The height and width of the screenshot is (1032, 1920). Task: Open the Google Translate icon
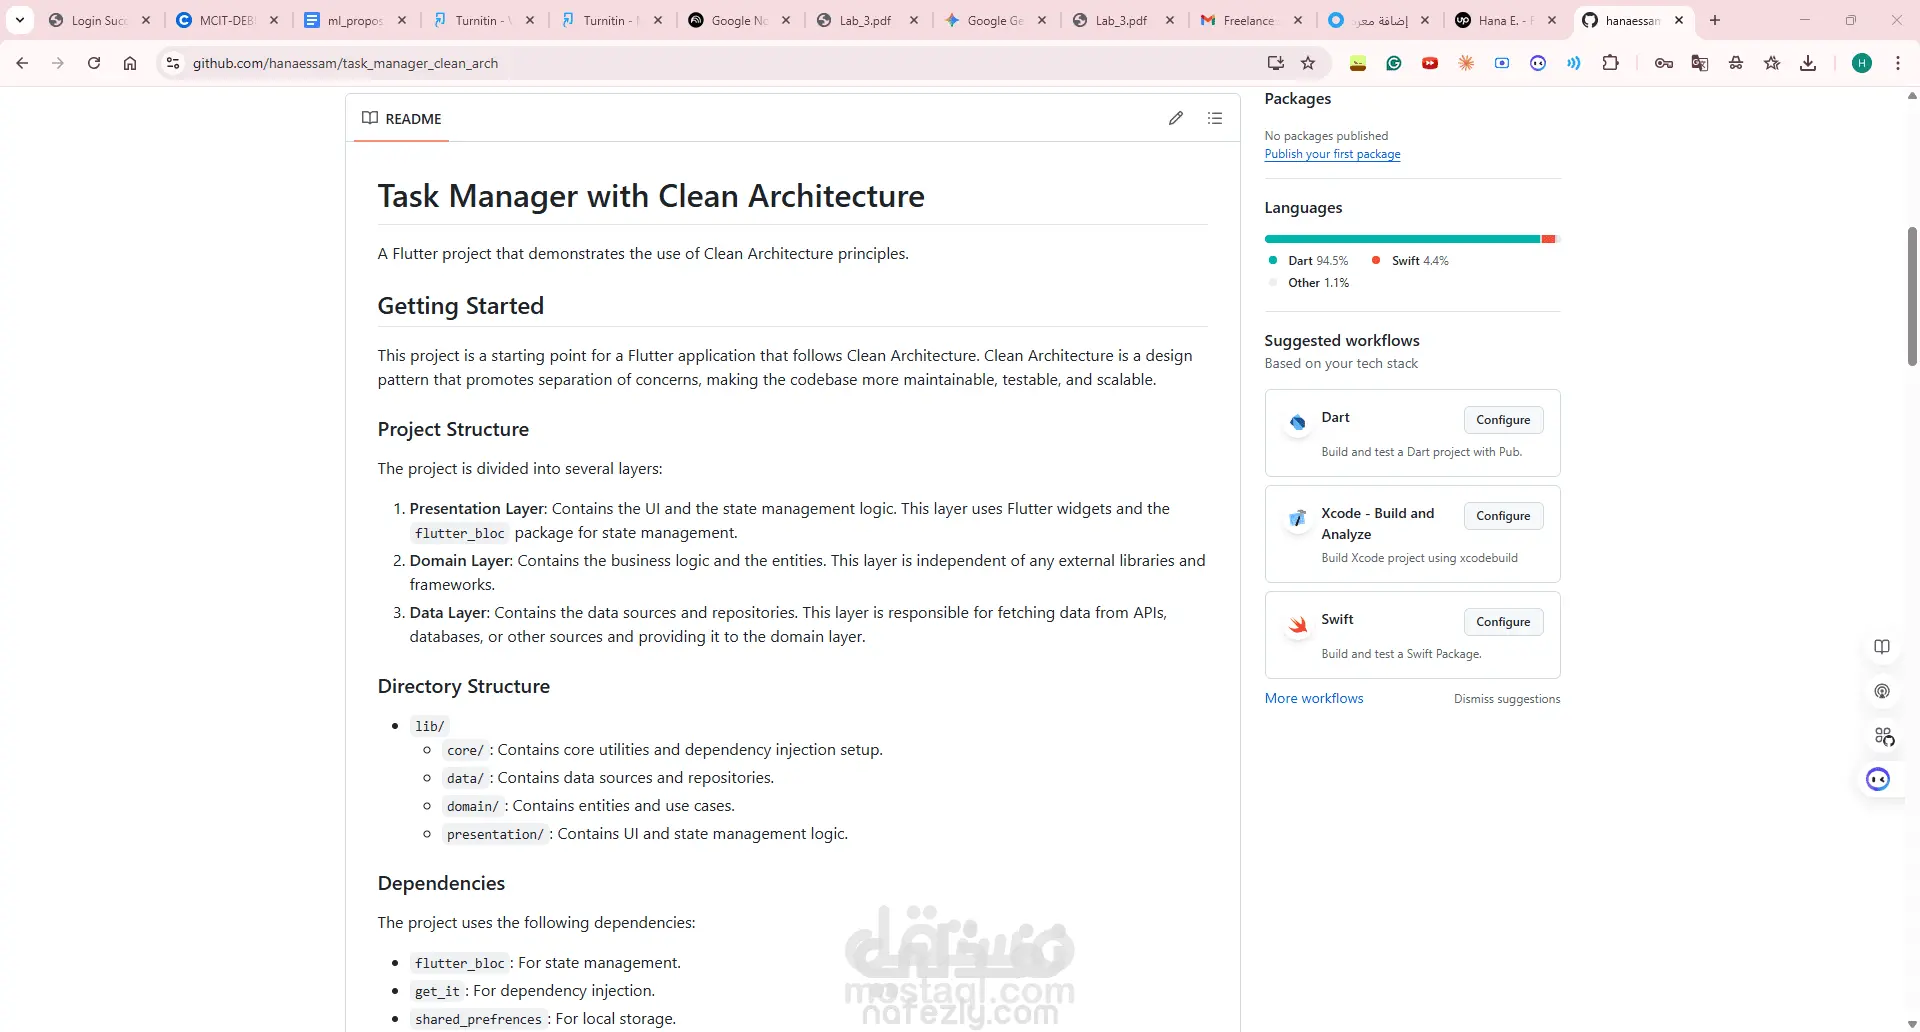click(1700, 63)
